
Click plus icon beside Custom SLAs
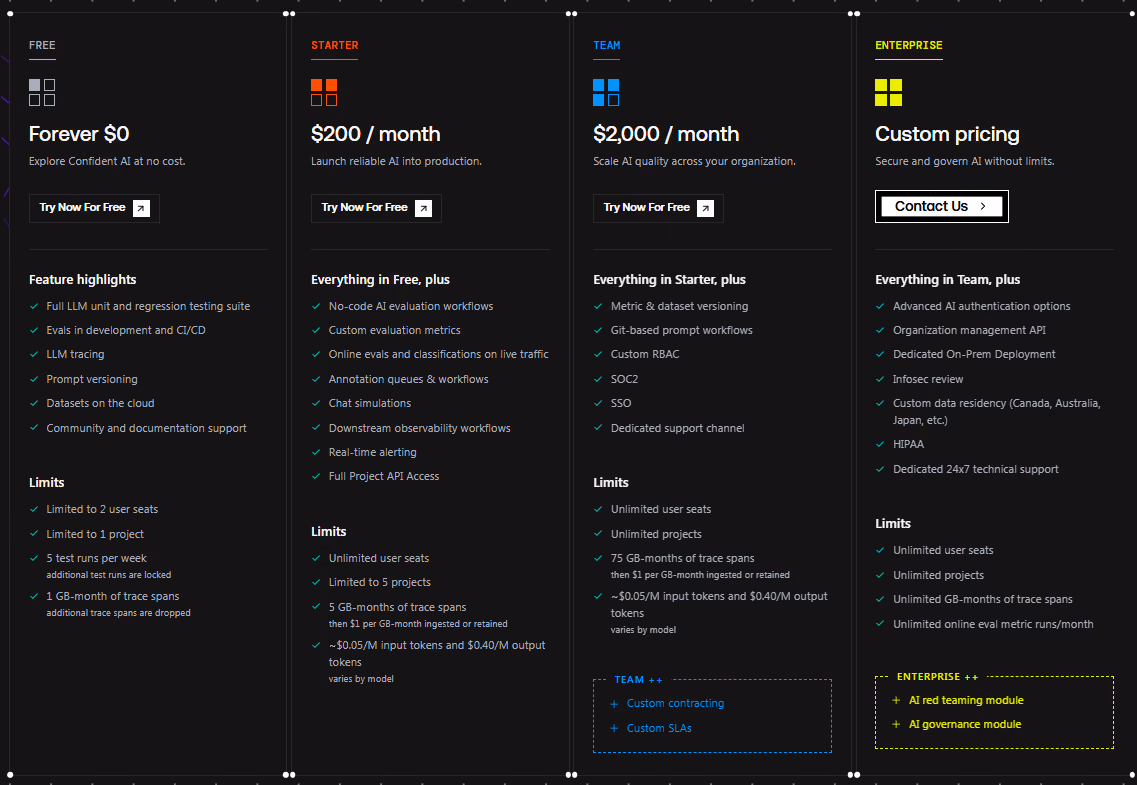click(x=614, y=728)
